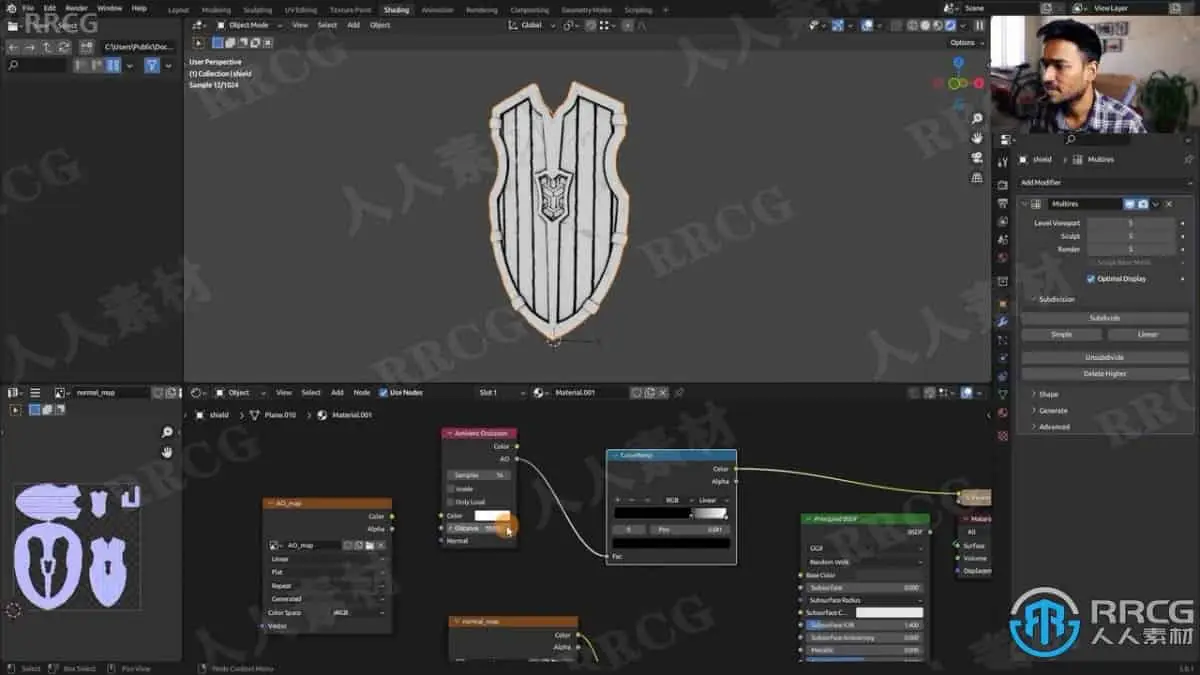Select the Modifier Properties wrench icon
The height and width of the screenshot is (675, 1200).
pos(1002,319)
